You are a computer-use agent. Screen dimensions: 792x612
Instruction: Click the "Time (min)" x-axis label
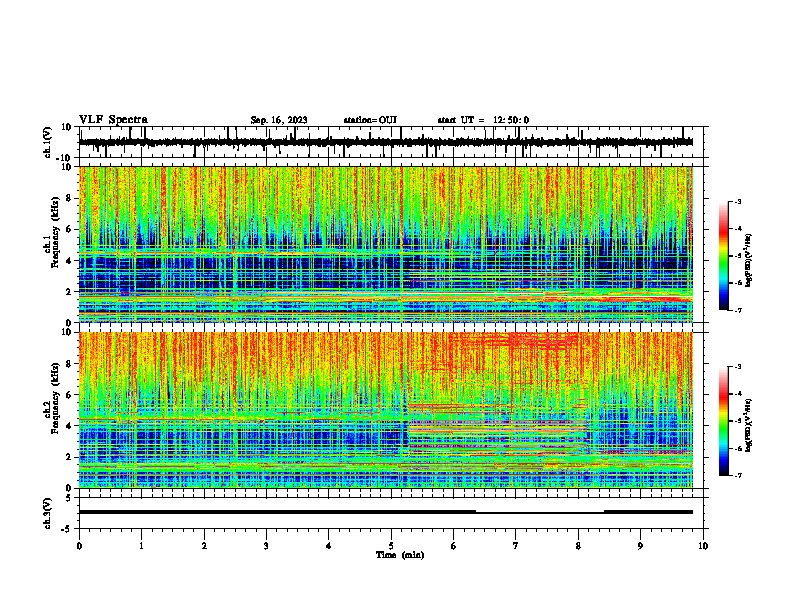tap(400, 555)
